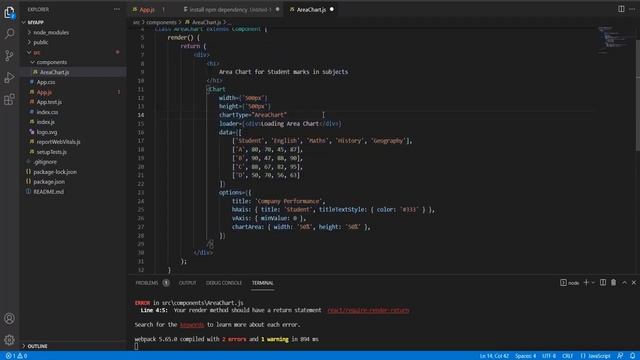The height and width of the screenshot is (360, 640).
Task: Change line ending via CRLF status item
Action: tap(567, 356)
